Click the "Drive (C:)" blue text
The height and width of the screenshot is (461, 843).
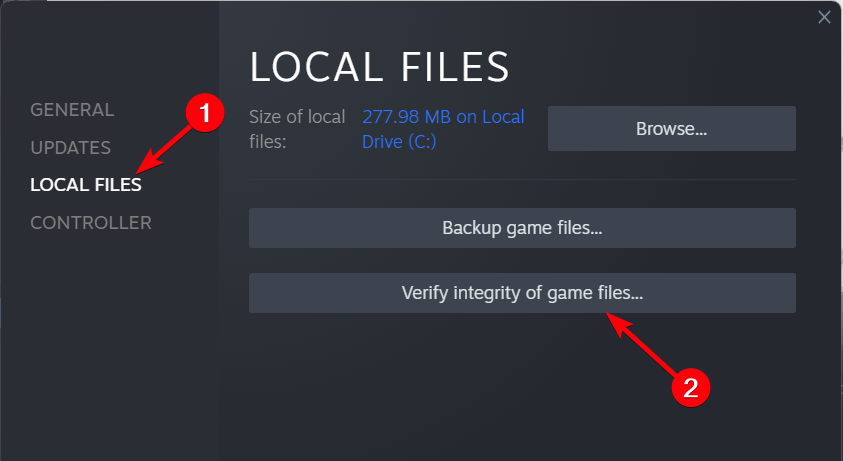(x=399, y=142)
